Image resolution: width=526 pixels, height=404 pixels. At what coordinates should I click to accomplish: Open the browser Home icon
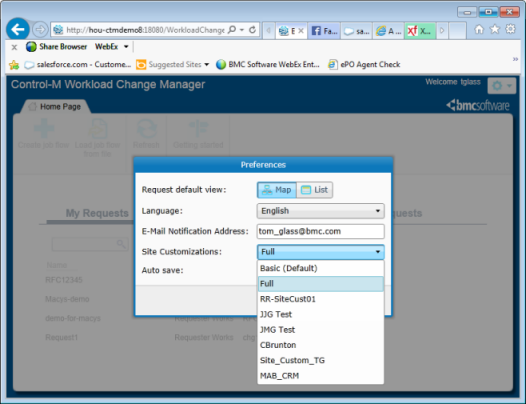tap(479, 30)
